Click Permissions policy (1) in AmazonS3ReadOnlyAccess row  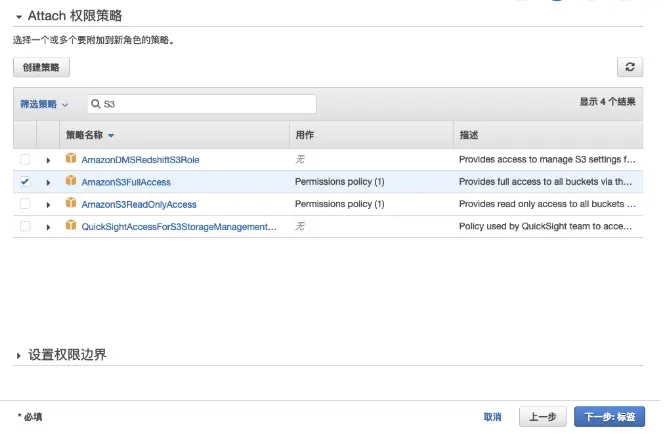pyautogui.click(x=340, y=204)
